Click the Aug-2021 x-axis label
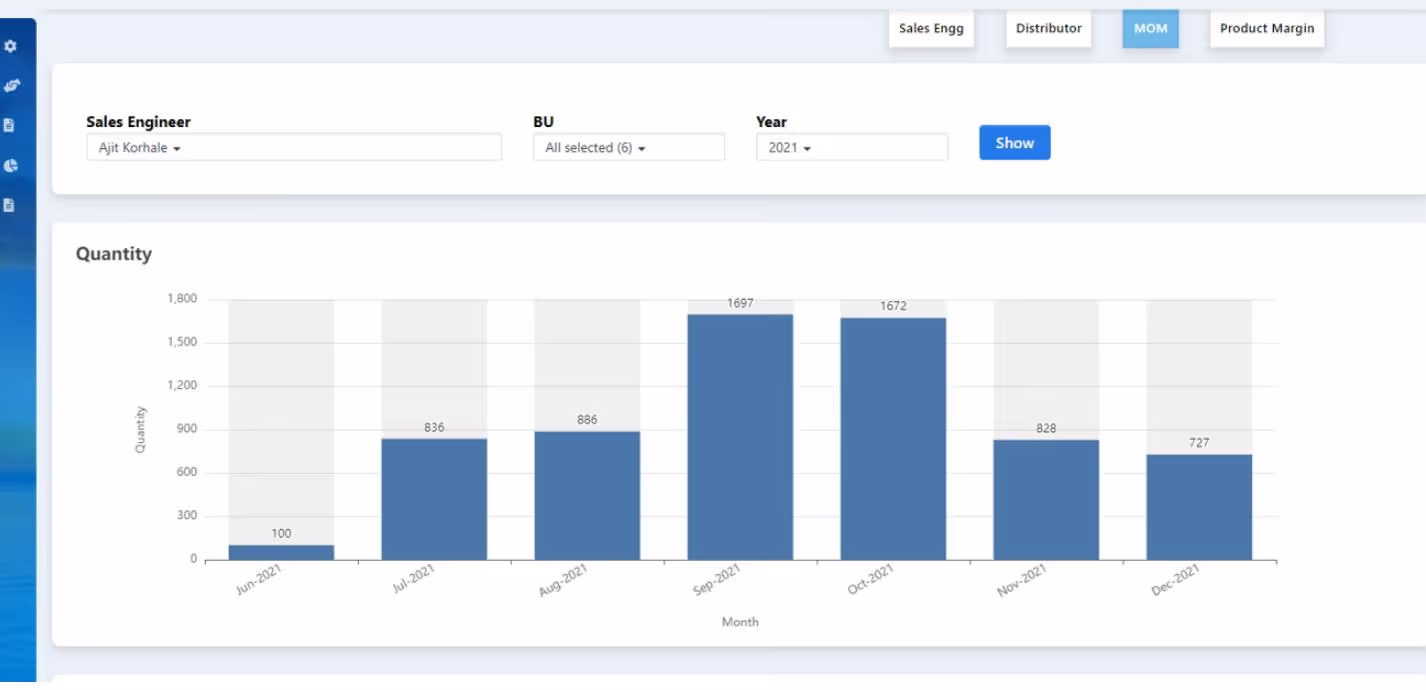Screen dimensions: 1426x690 point(563,581)
